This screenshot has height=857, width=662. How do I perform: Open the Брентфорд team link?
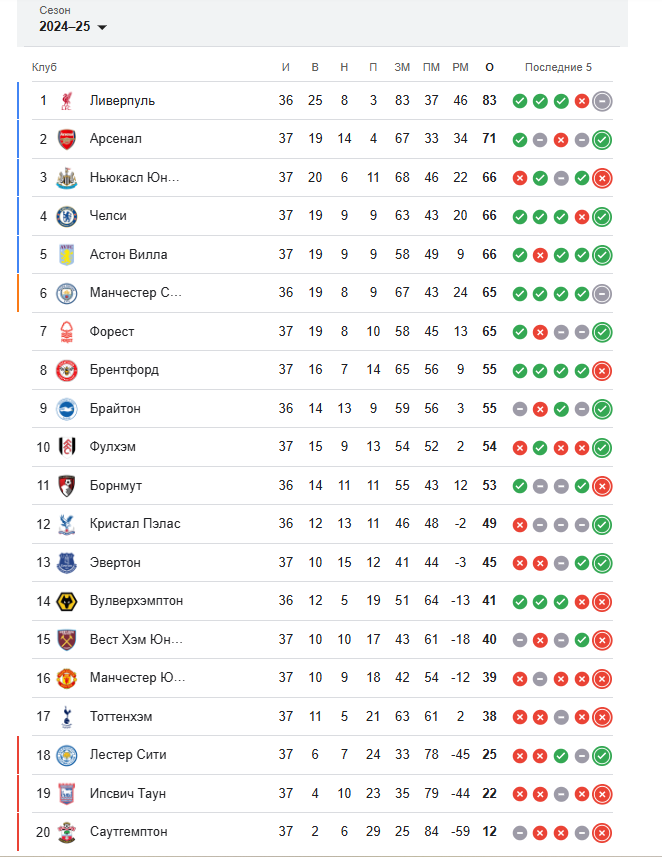coord(124,370)
